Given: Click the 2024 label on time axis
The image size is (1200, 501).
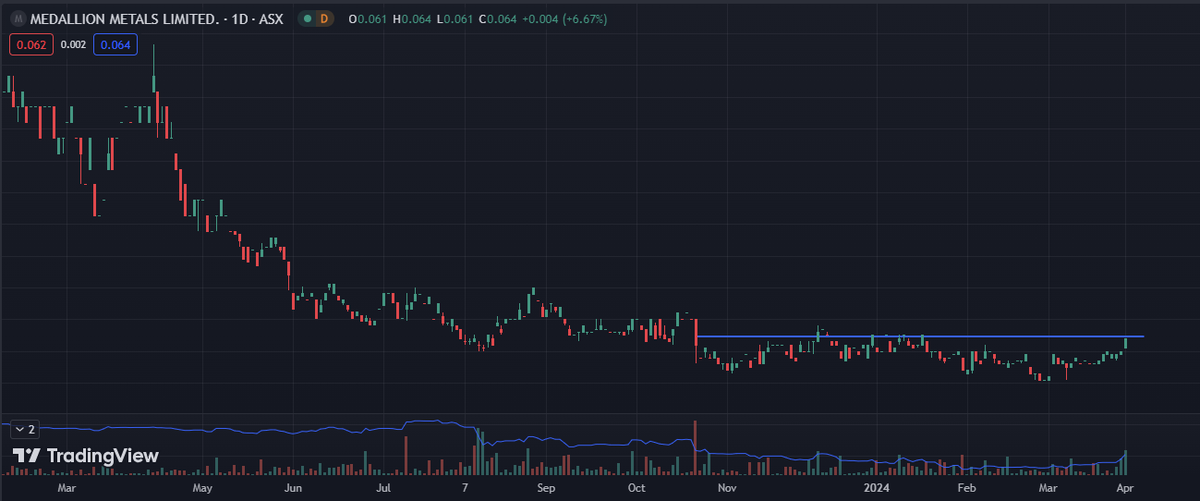Looking at the screenshot, I should pos(877,489).
